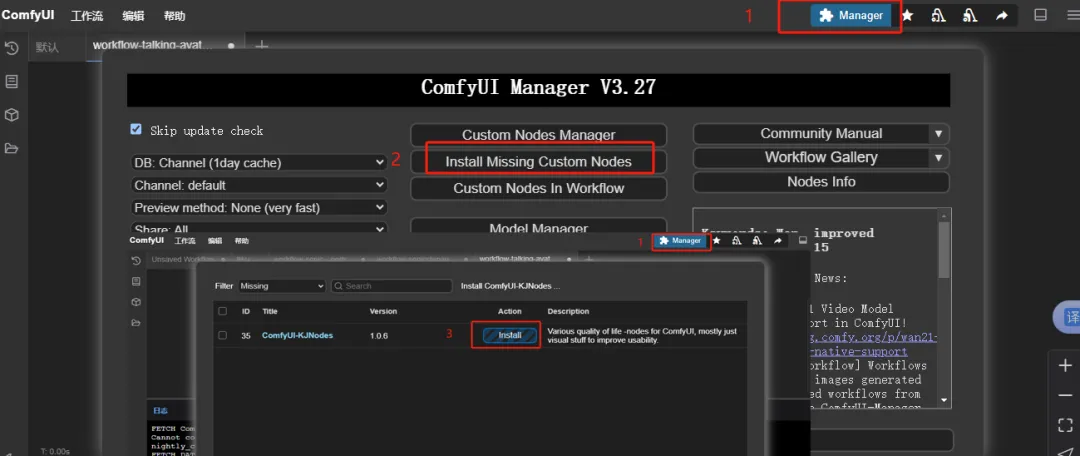Select the Unsaved Workflow tab in the lower inset
Image resolution: width=1080 pixels, height=456 pixels.
(184, 260)
